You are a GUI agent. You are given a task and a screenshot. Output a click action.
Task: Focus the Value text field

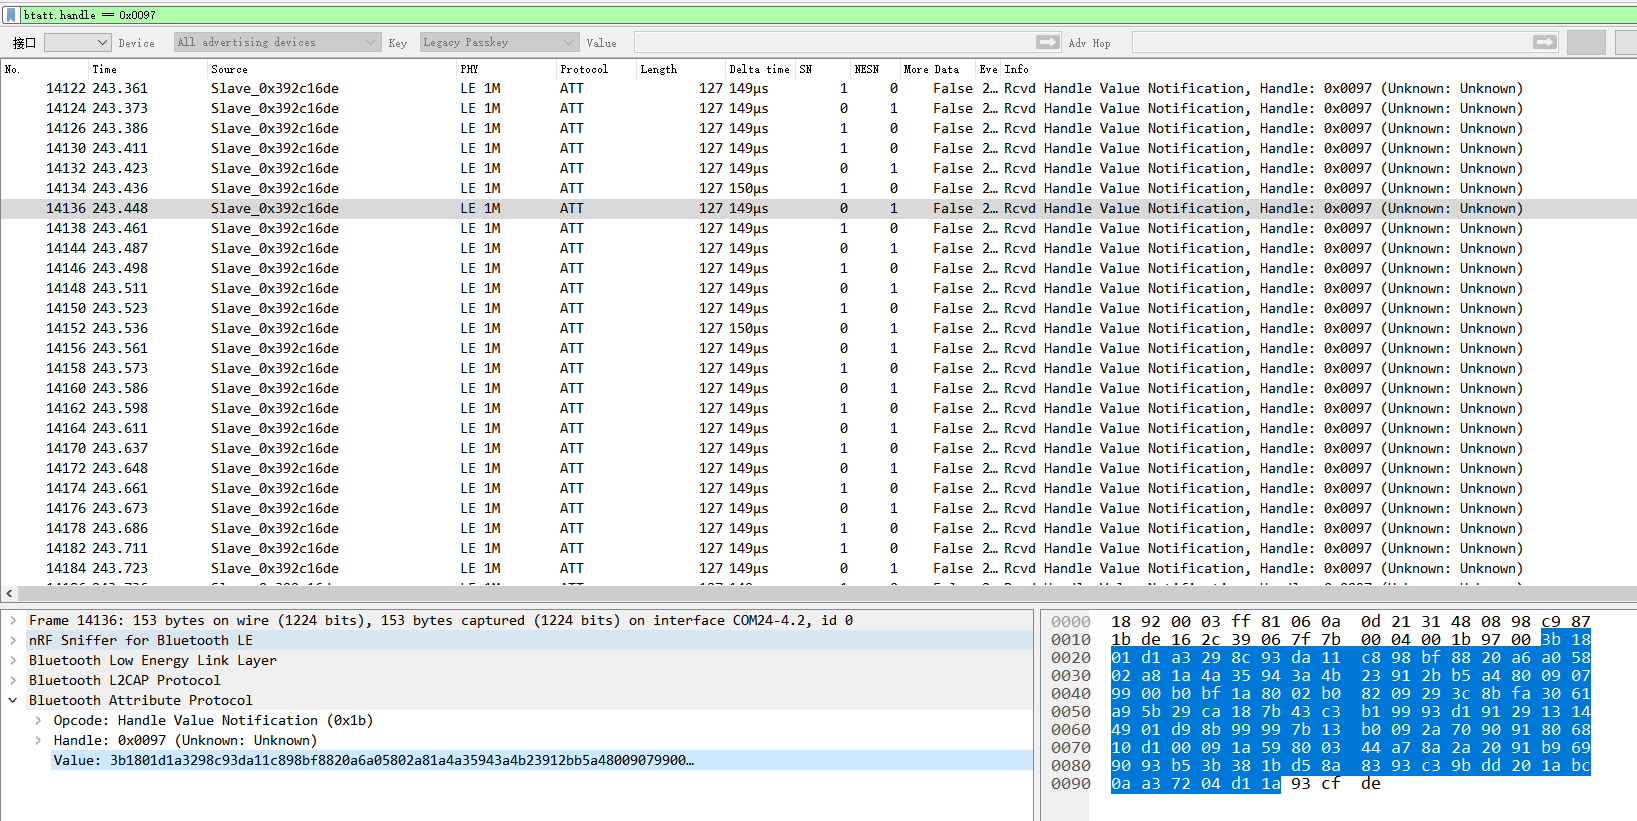tap(835, 42)
